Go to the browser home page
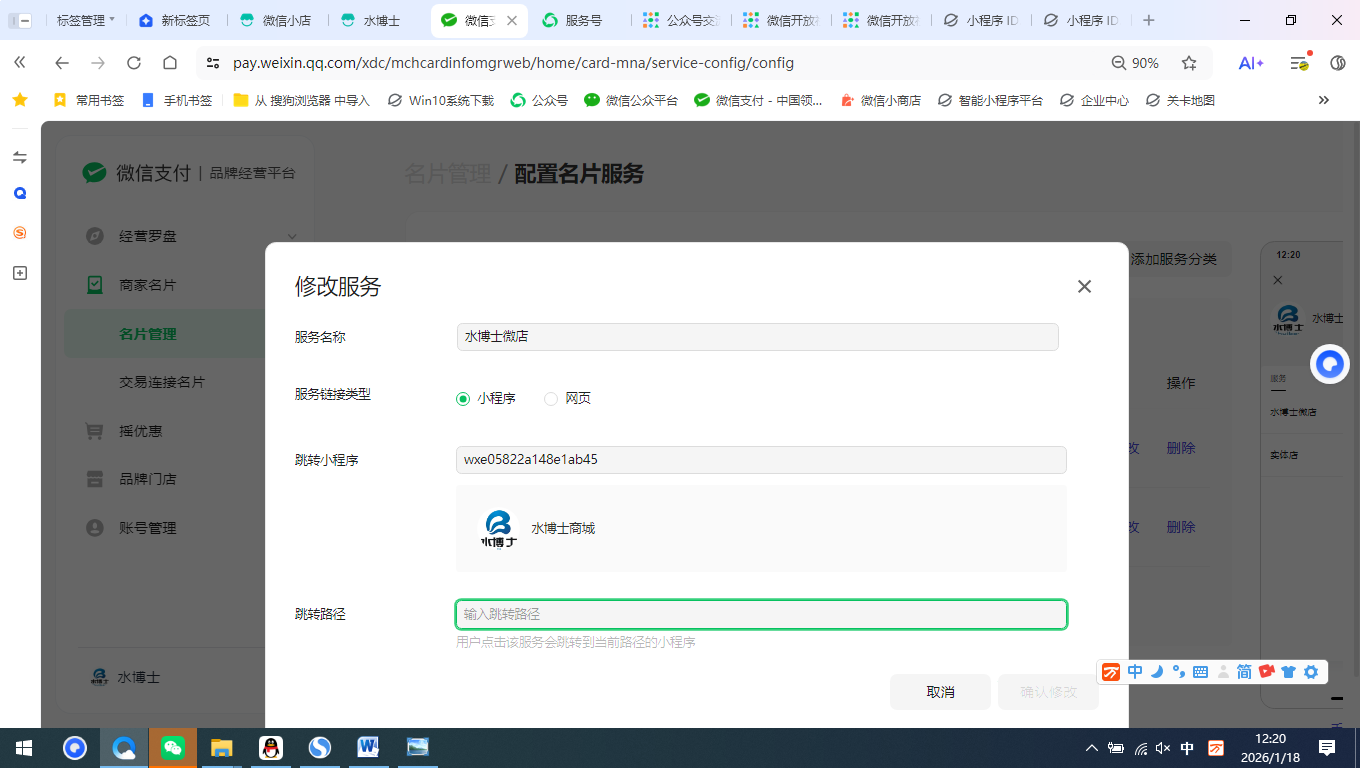Viewport: 1360px width, 768px height. [x=170, y=63]
